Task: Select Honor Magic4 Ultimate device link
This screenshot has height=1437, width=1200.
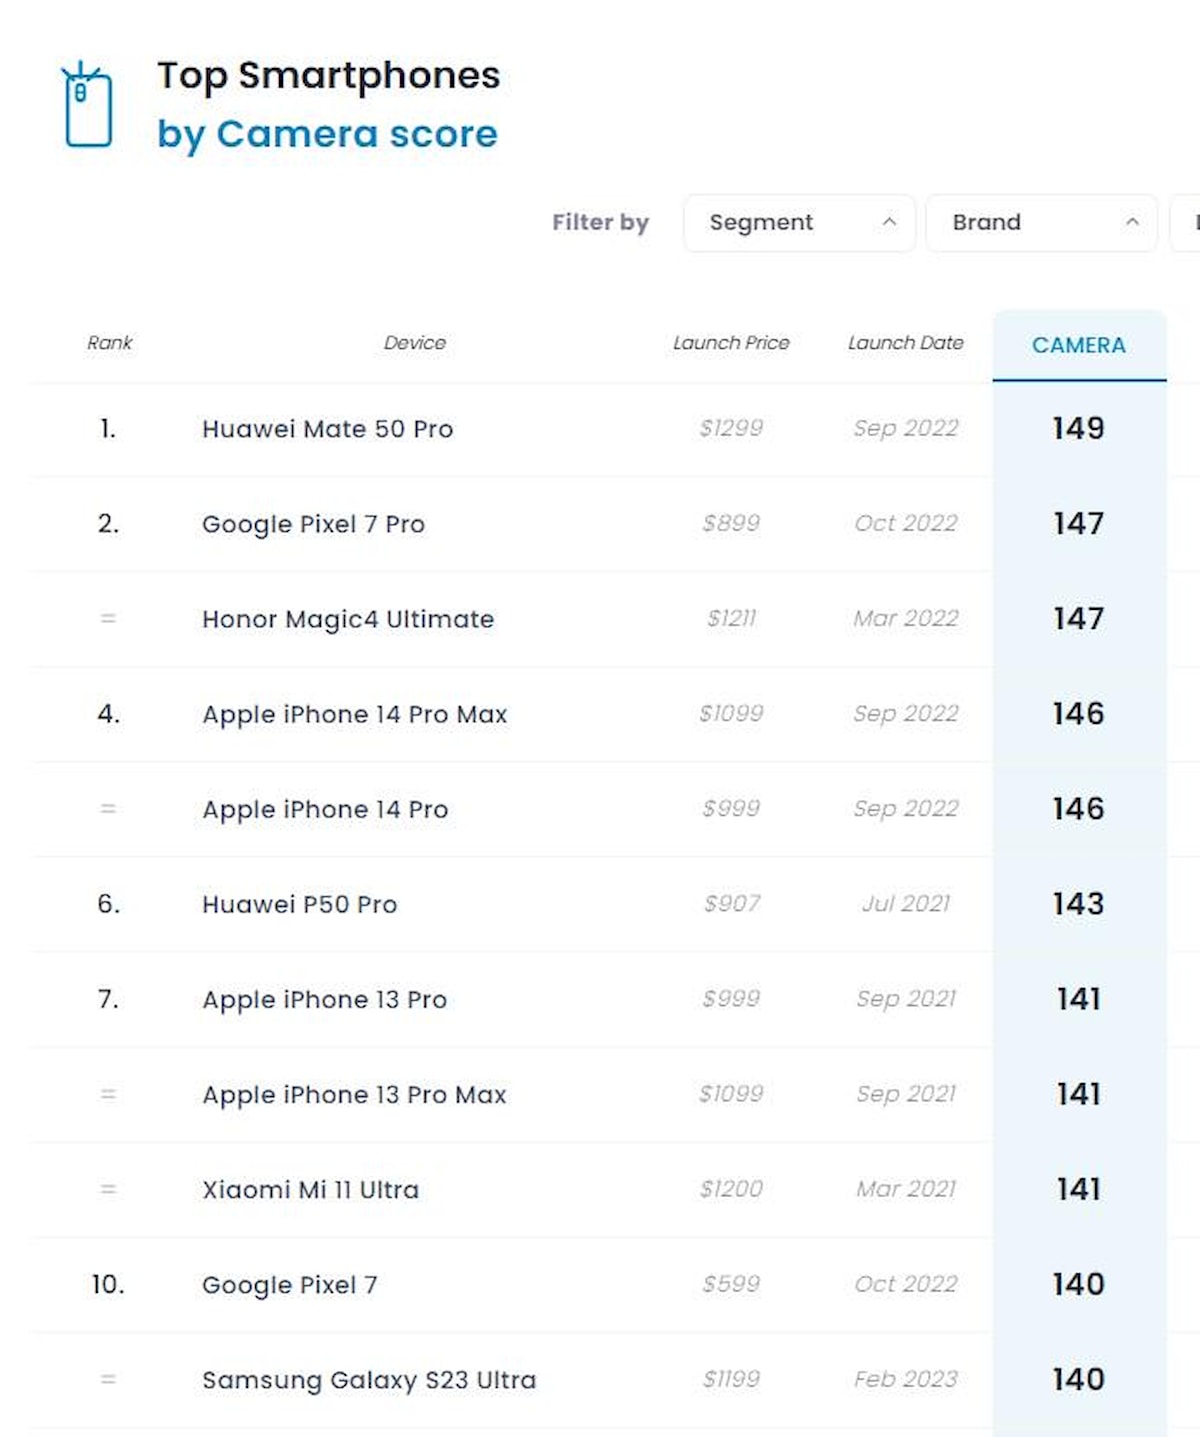Action: tap(347, 619)
